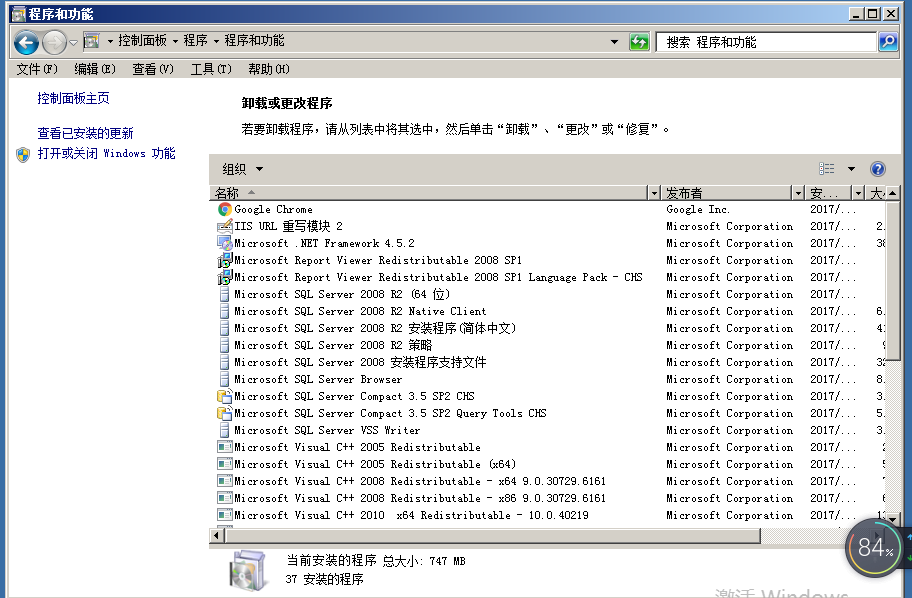Viewport: 912px width, 598px height.
Task: Open the 查看(V) menu
Action: click(153, 69)
